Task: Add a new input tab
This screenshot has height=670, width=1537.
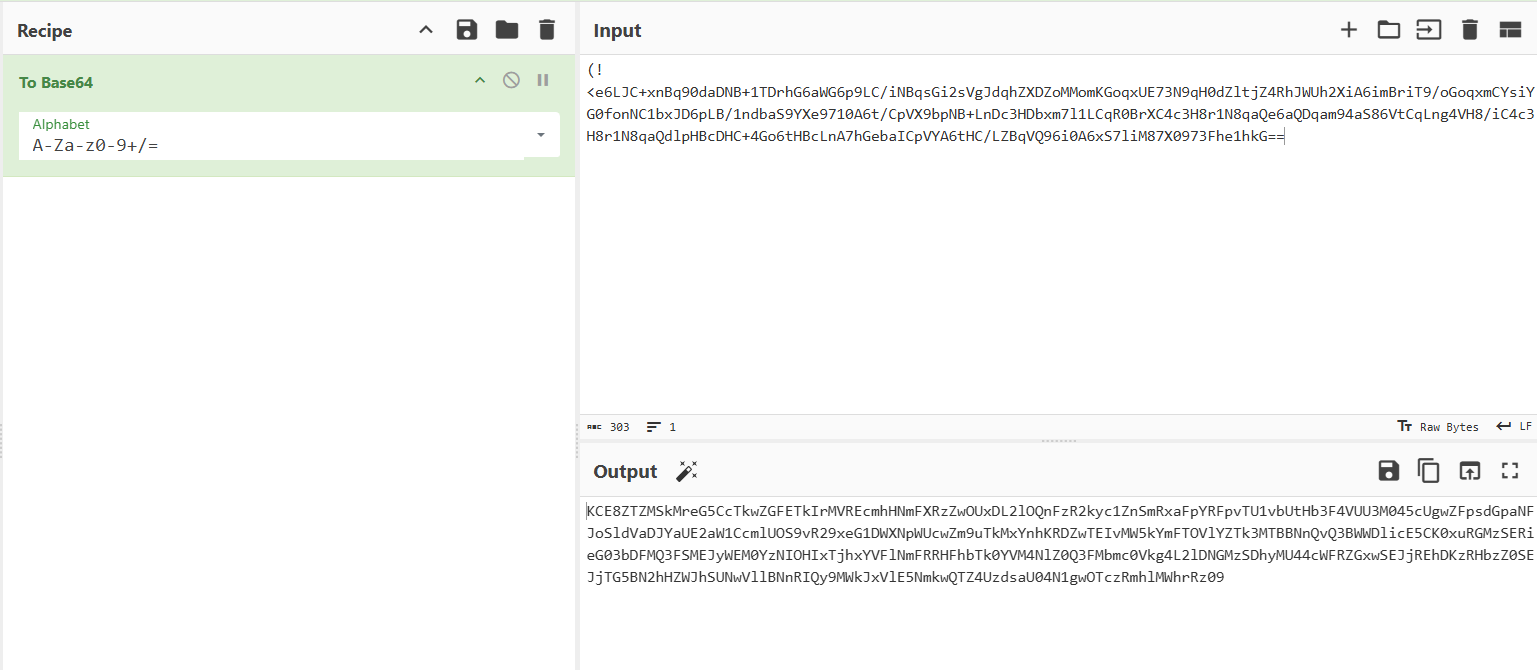Action: [x=1349, y=30]
